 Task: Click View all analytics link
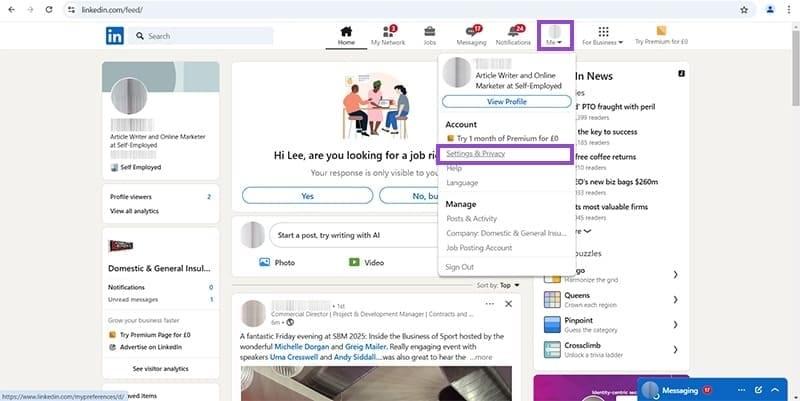point(134,211)
